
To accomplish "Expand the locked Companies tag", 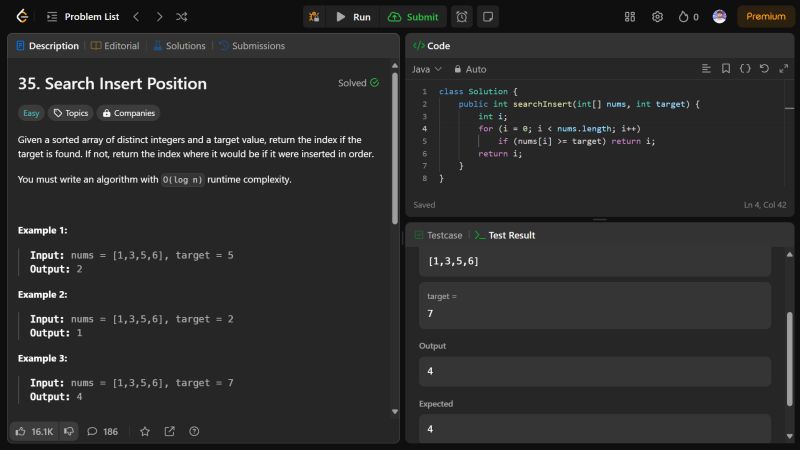I will (x=129, y=113).
